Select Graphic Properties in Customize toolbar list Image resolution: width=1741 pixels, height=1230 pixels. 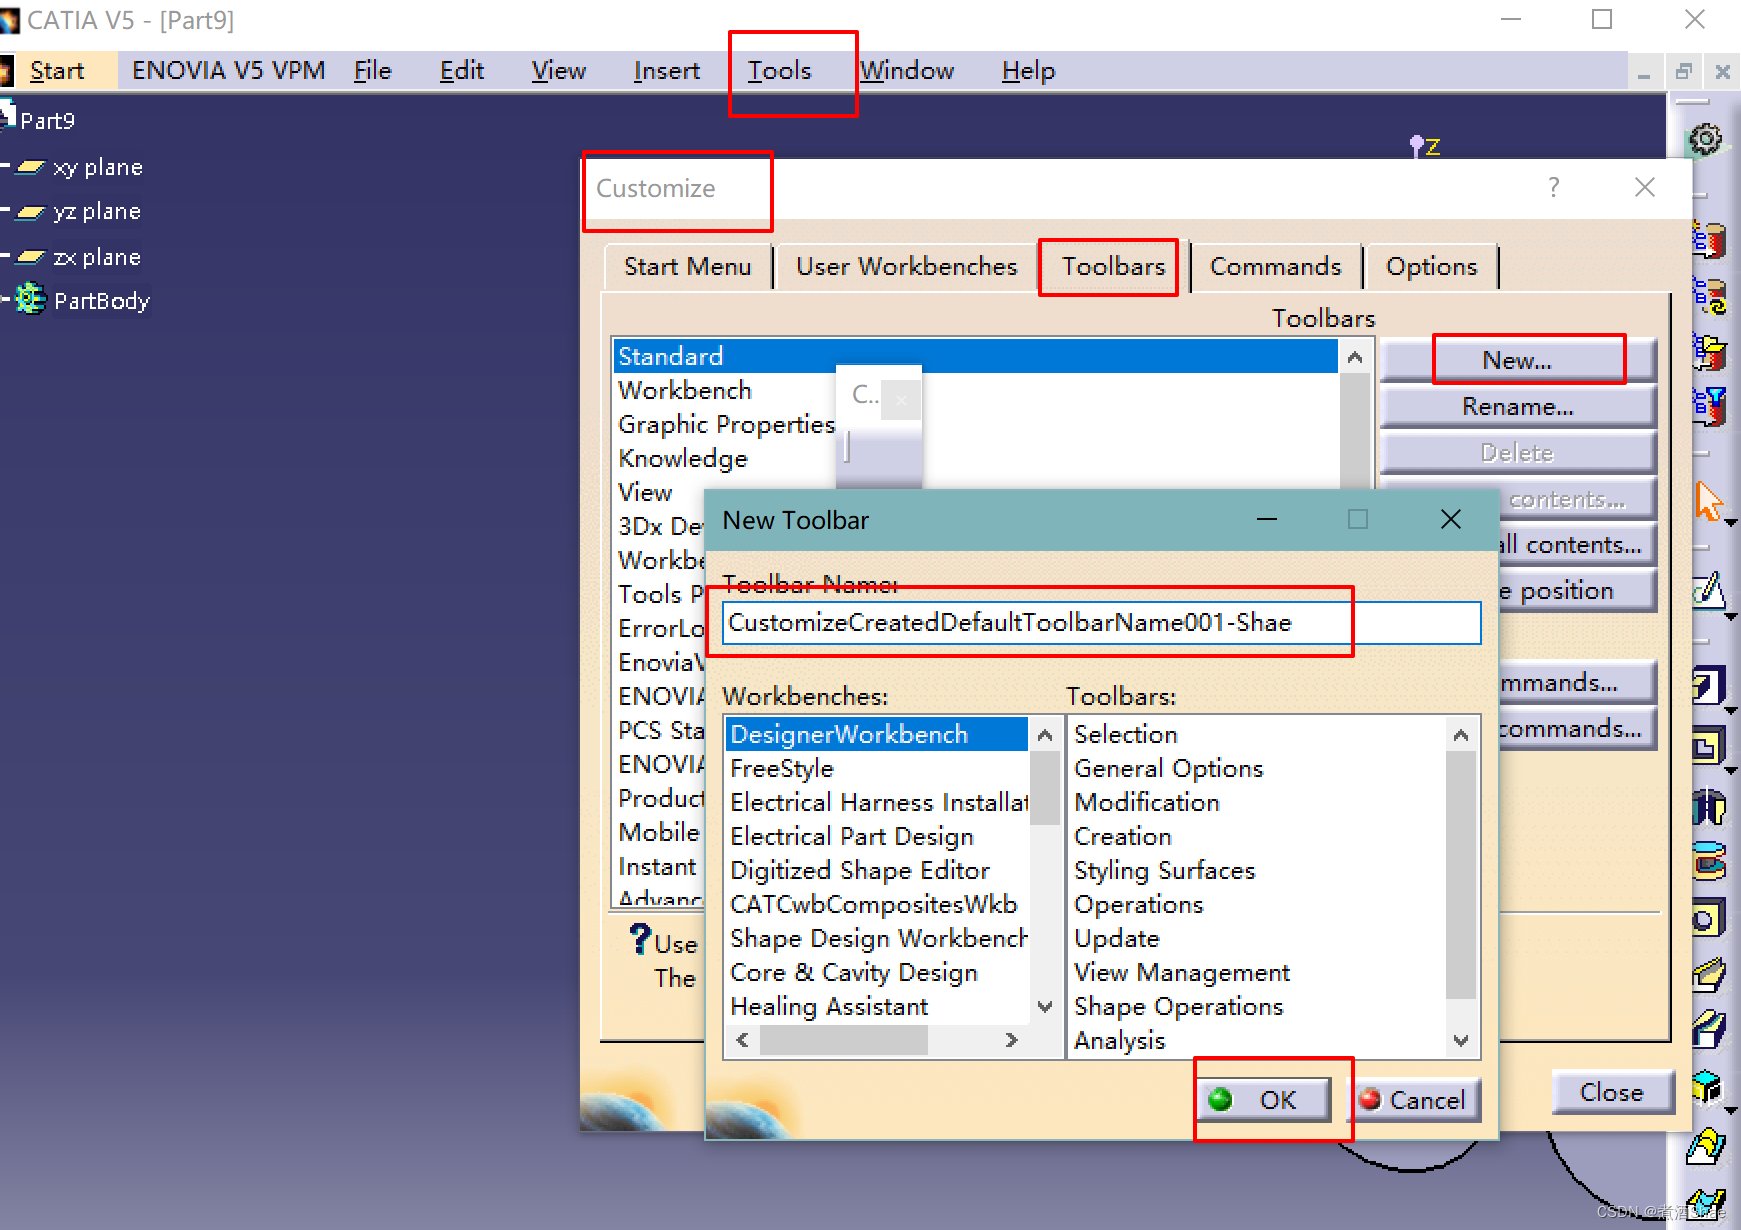[x=726, y=425]
